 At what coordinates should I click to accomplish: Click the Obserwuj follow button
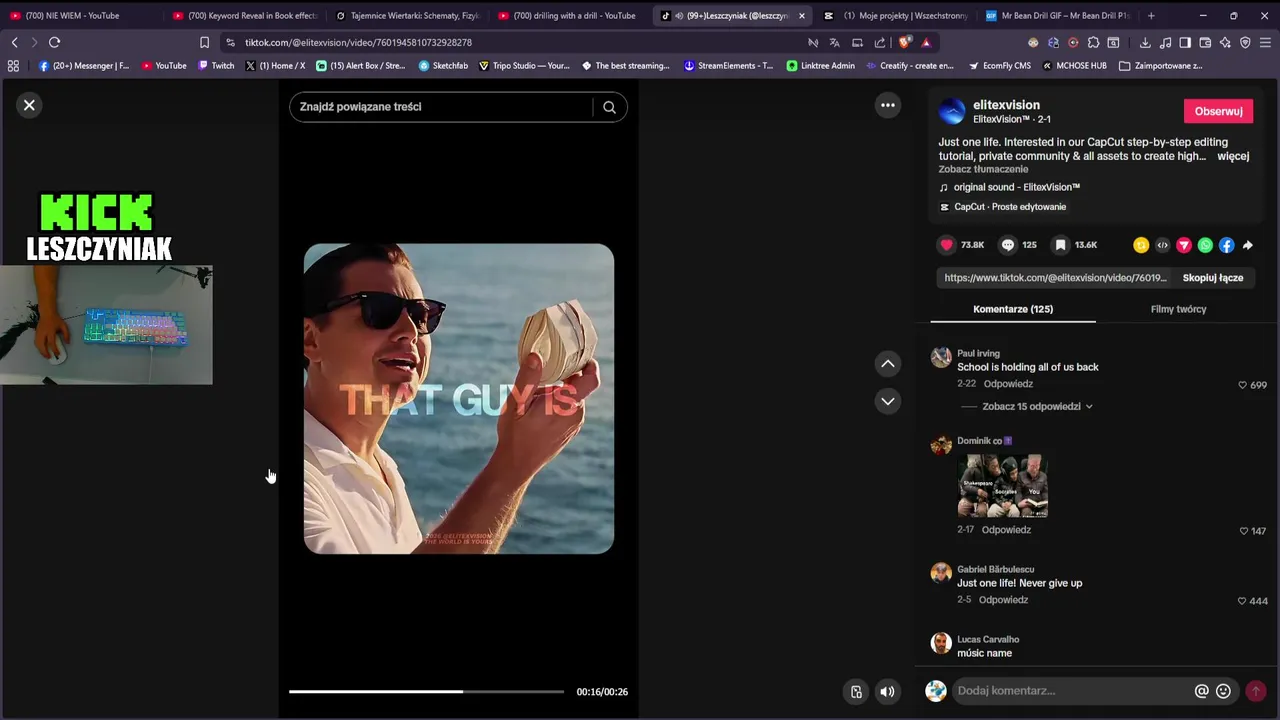pyautogui.click(x=1218, y=111)
